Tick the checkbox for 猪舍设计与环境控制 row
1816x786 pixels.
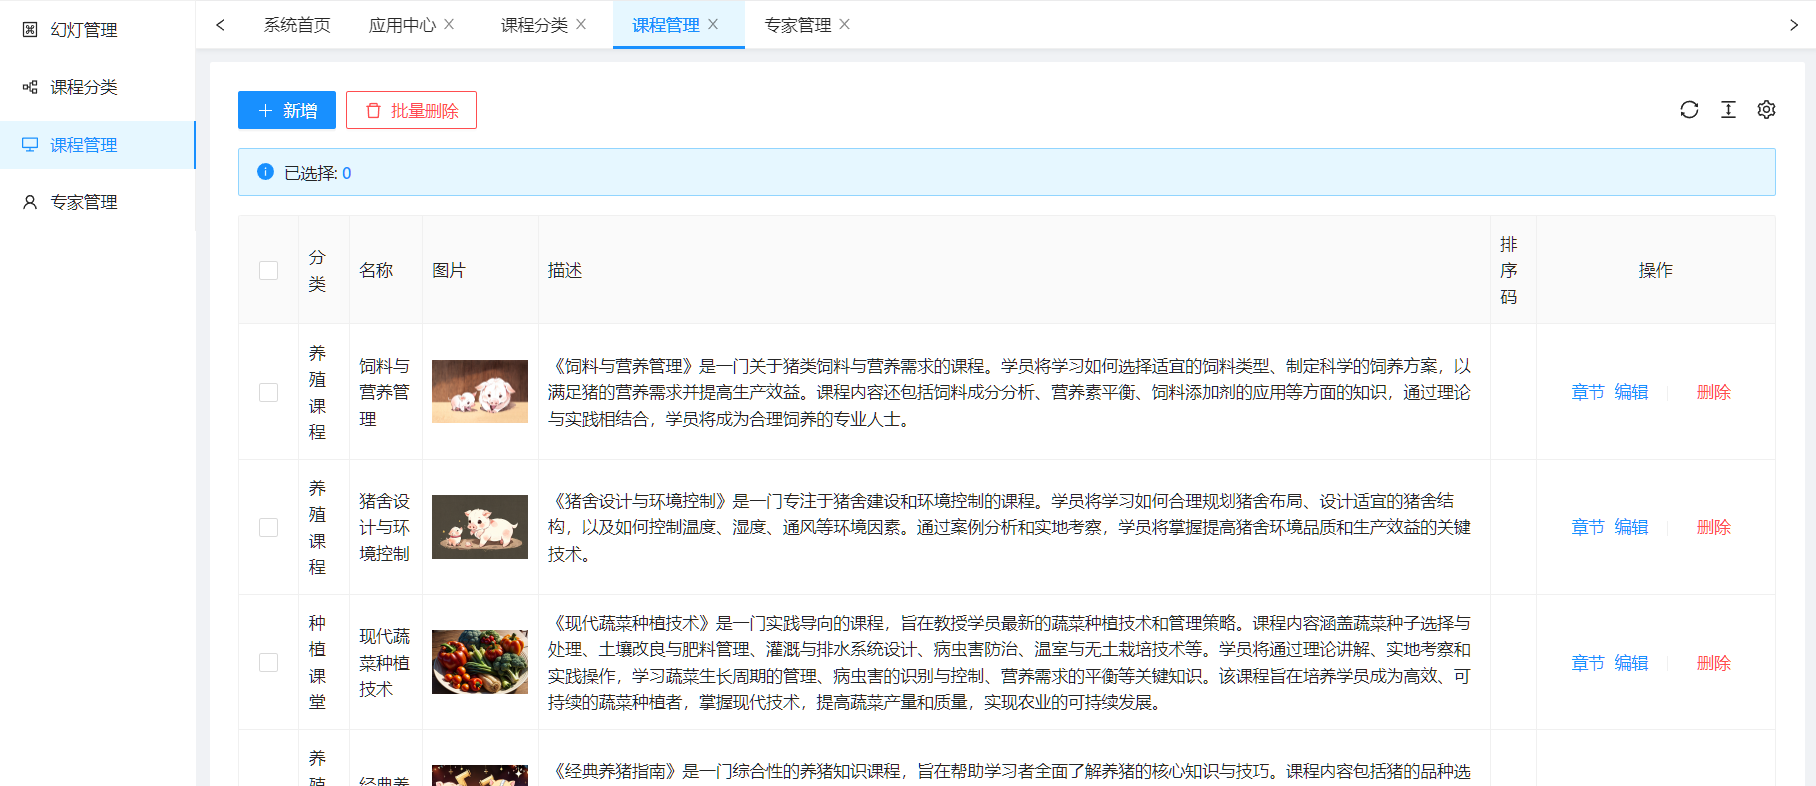point(268,527)
